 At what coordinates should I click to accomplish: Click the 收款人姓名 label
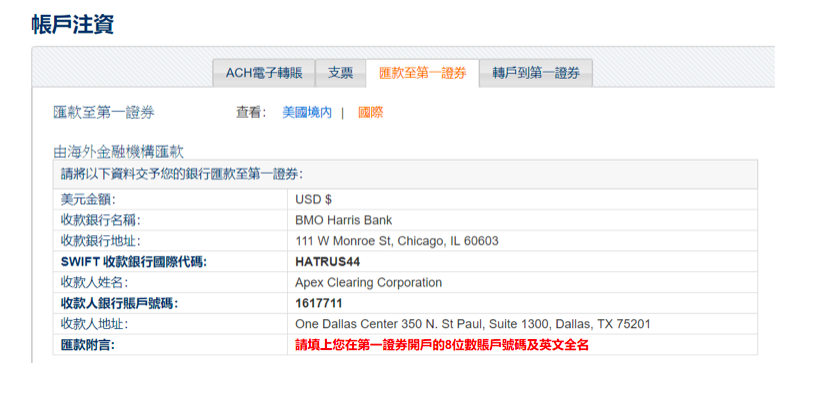(x=94, y=283)
